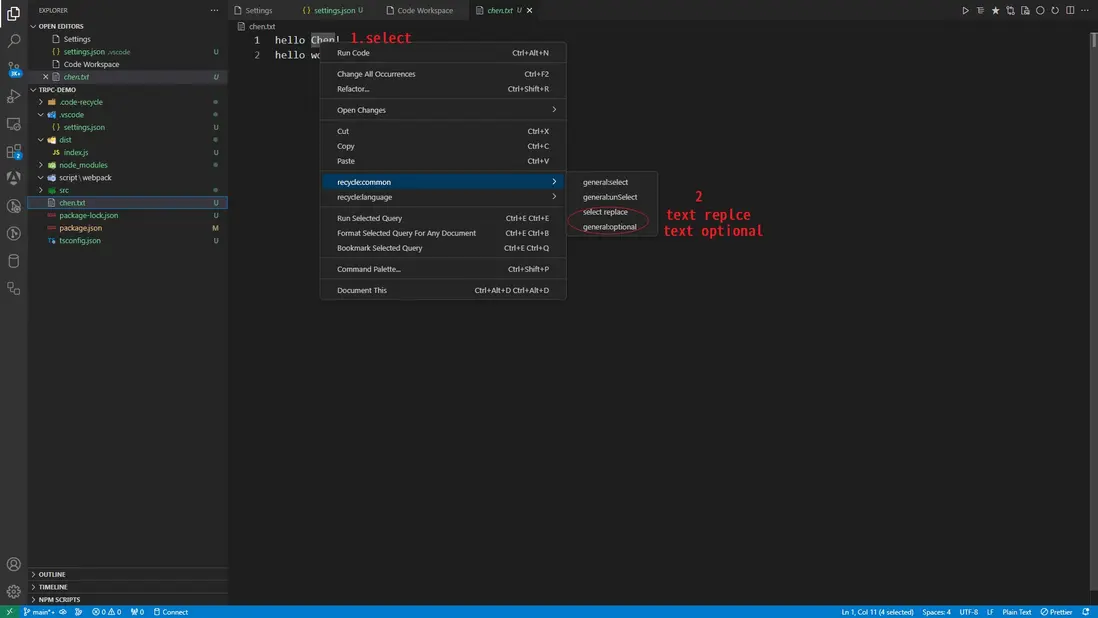Open index.js in dist folder

pyautogui.click(x=127, y=153)
